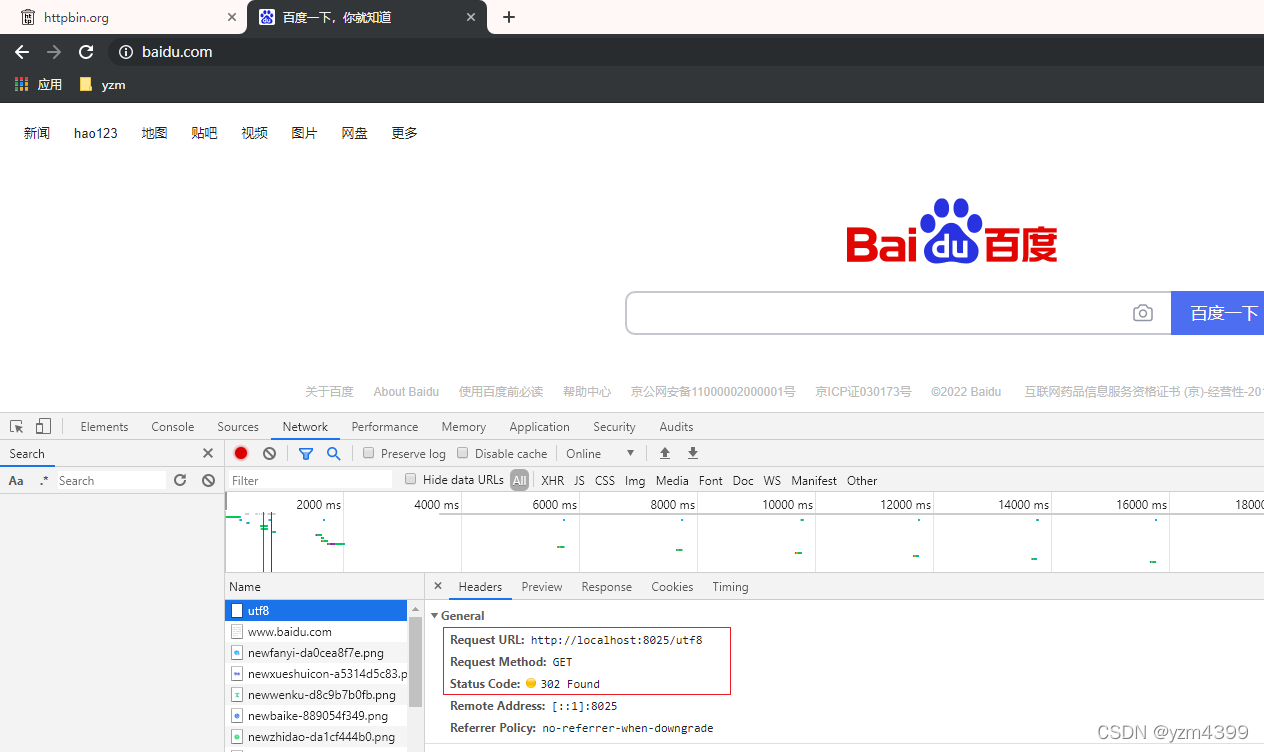The image size is (1264, 752).
Task: Switch to the Sources panel
Action: (238, 427)
